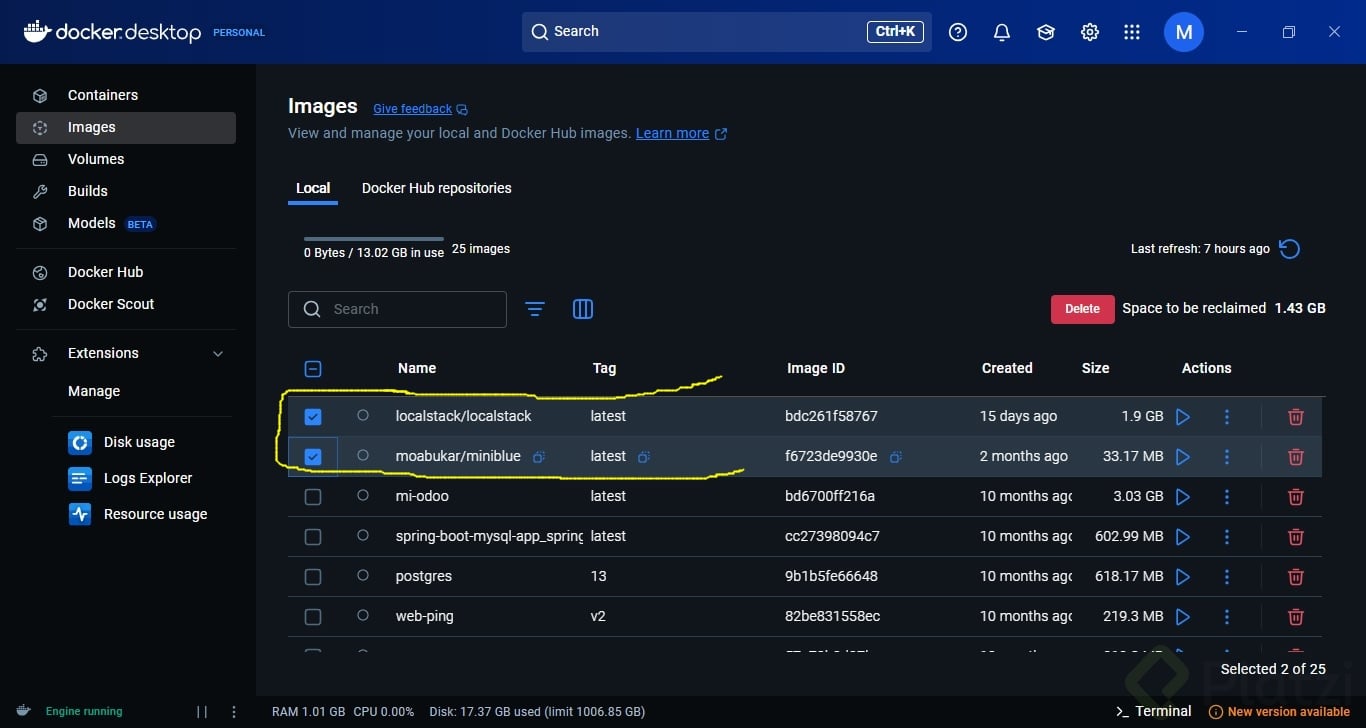Viewport: 1366px width, 728px height.
Task: Pause the Docker engine
Action: (x=202, y=712)
